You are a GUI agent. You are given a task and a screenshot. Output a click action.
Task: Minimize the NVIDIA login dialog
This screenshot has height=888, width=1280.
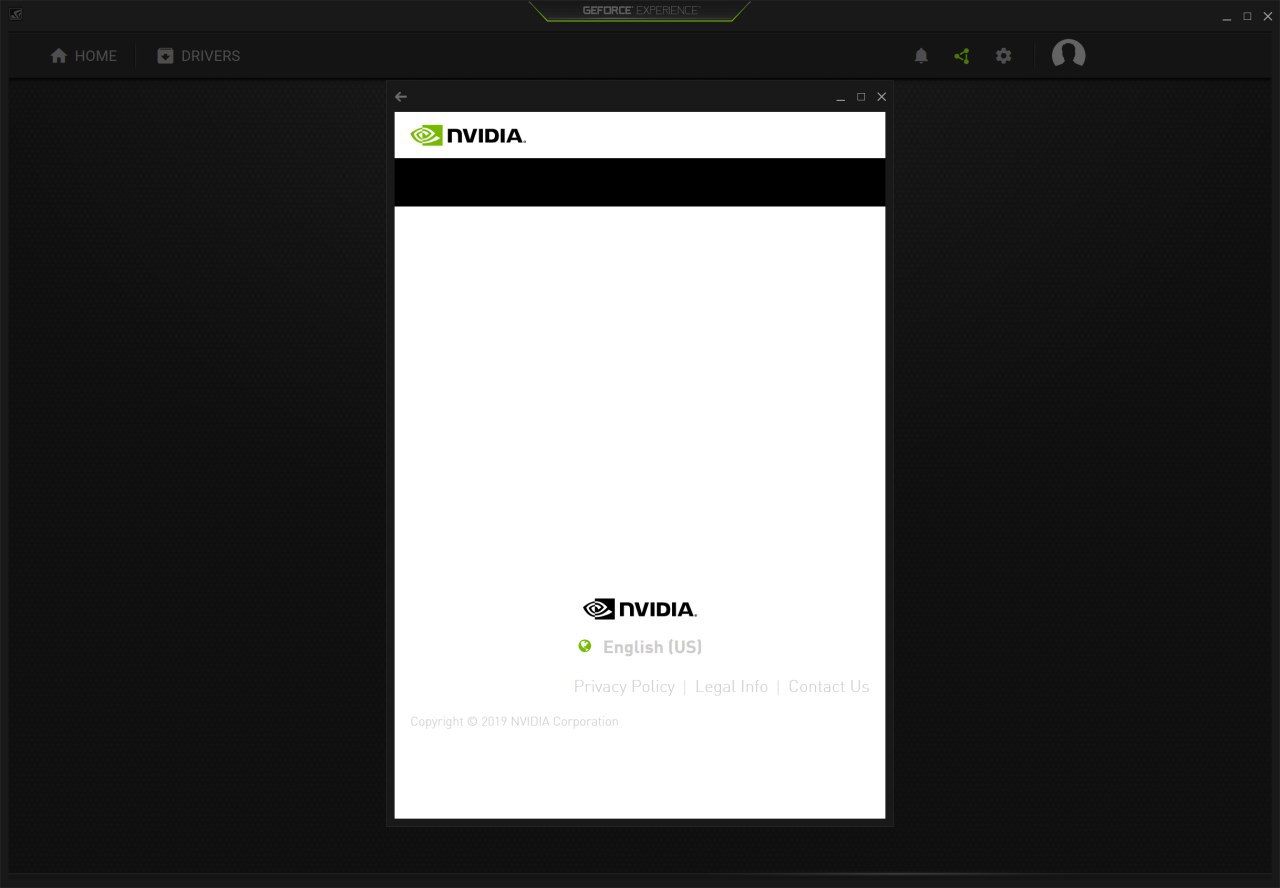pos(841,97)
